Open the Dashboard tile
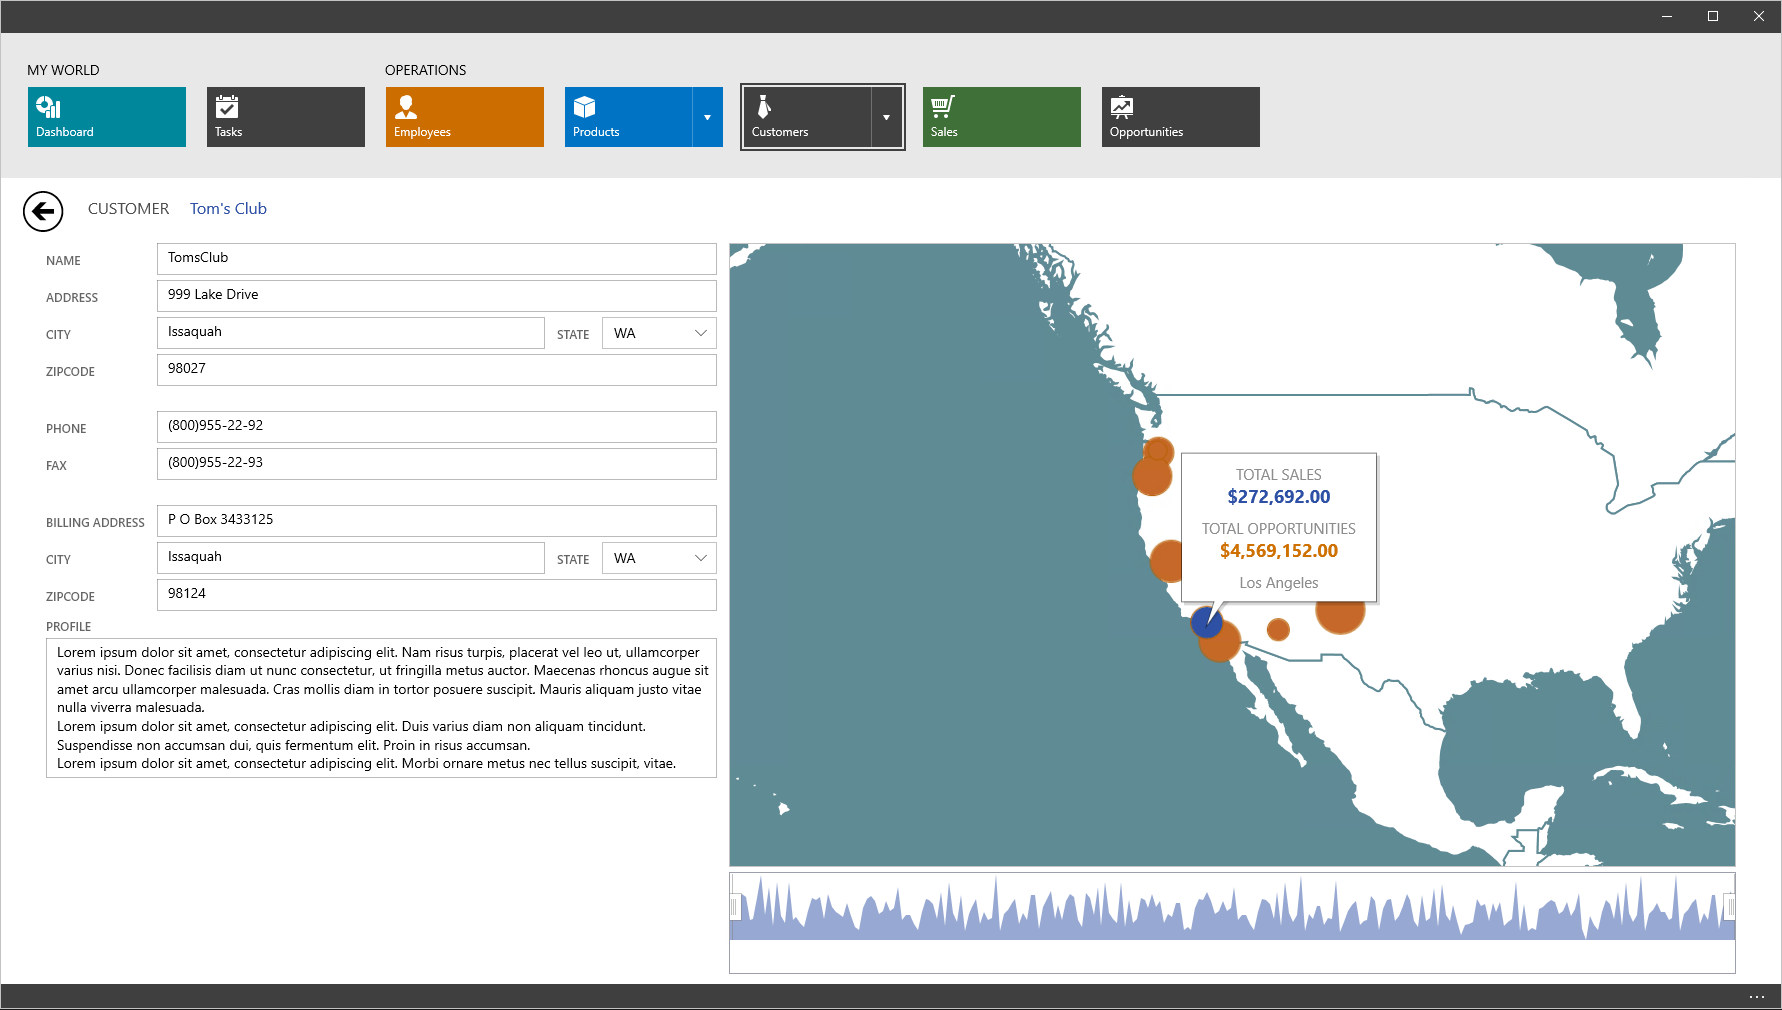This screenshot has height=1010, width=1782. (x=106, y=117)
